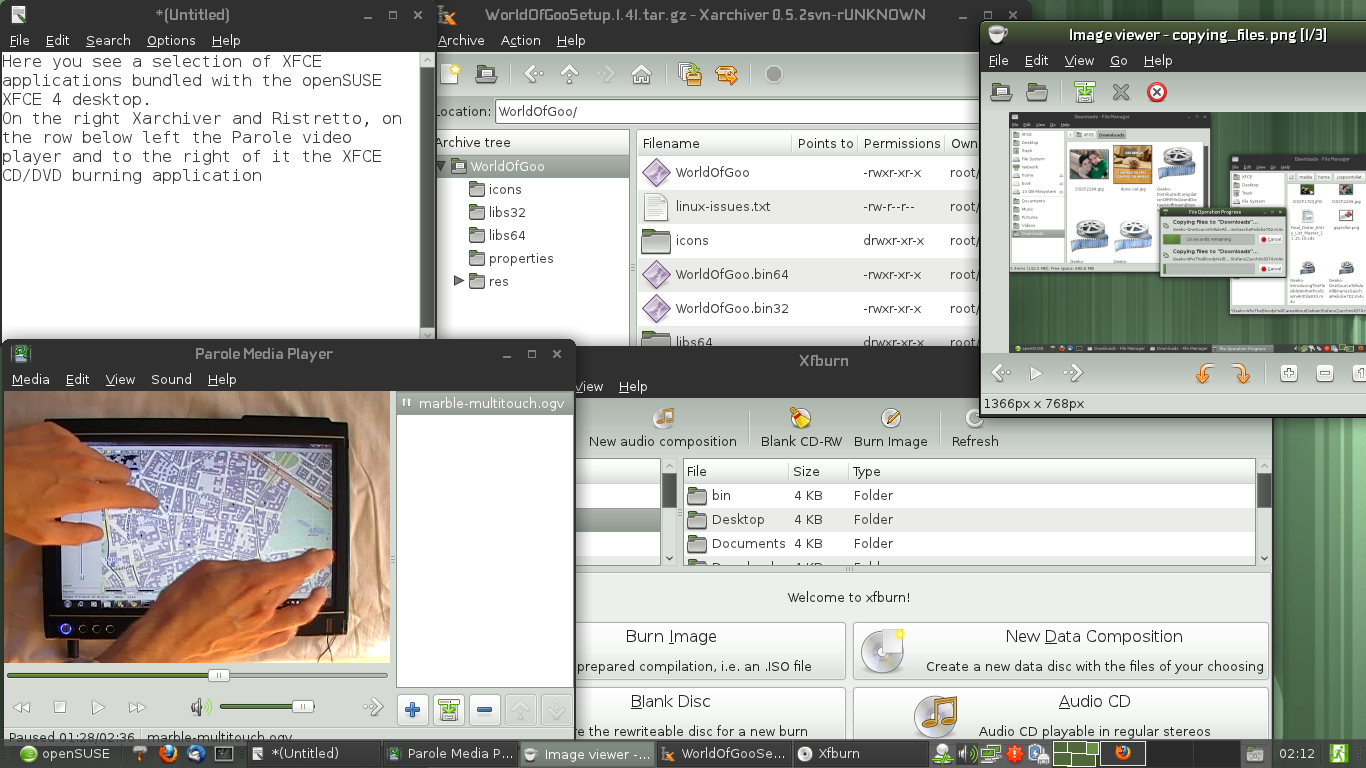The image size is (1366, 768).
Task: Zoom in on copying_files.png image
Action: click(1288, 372)
